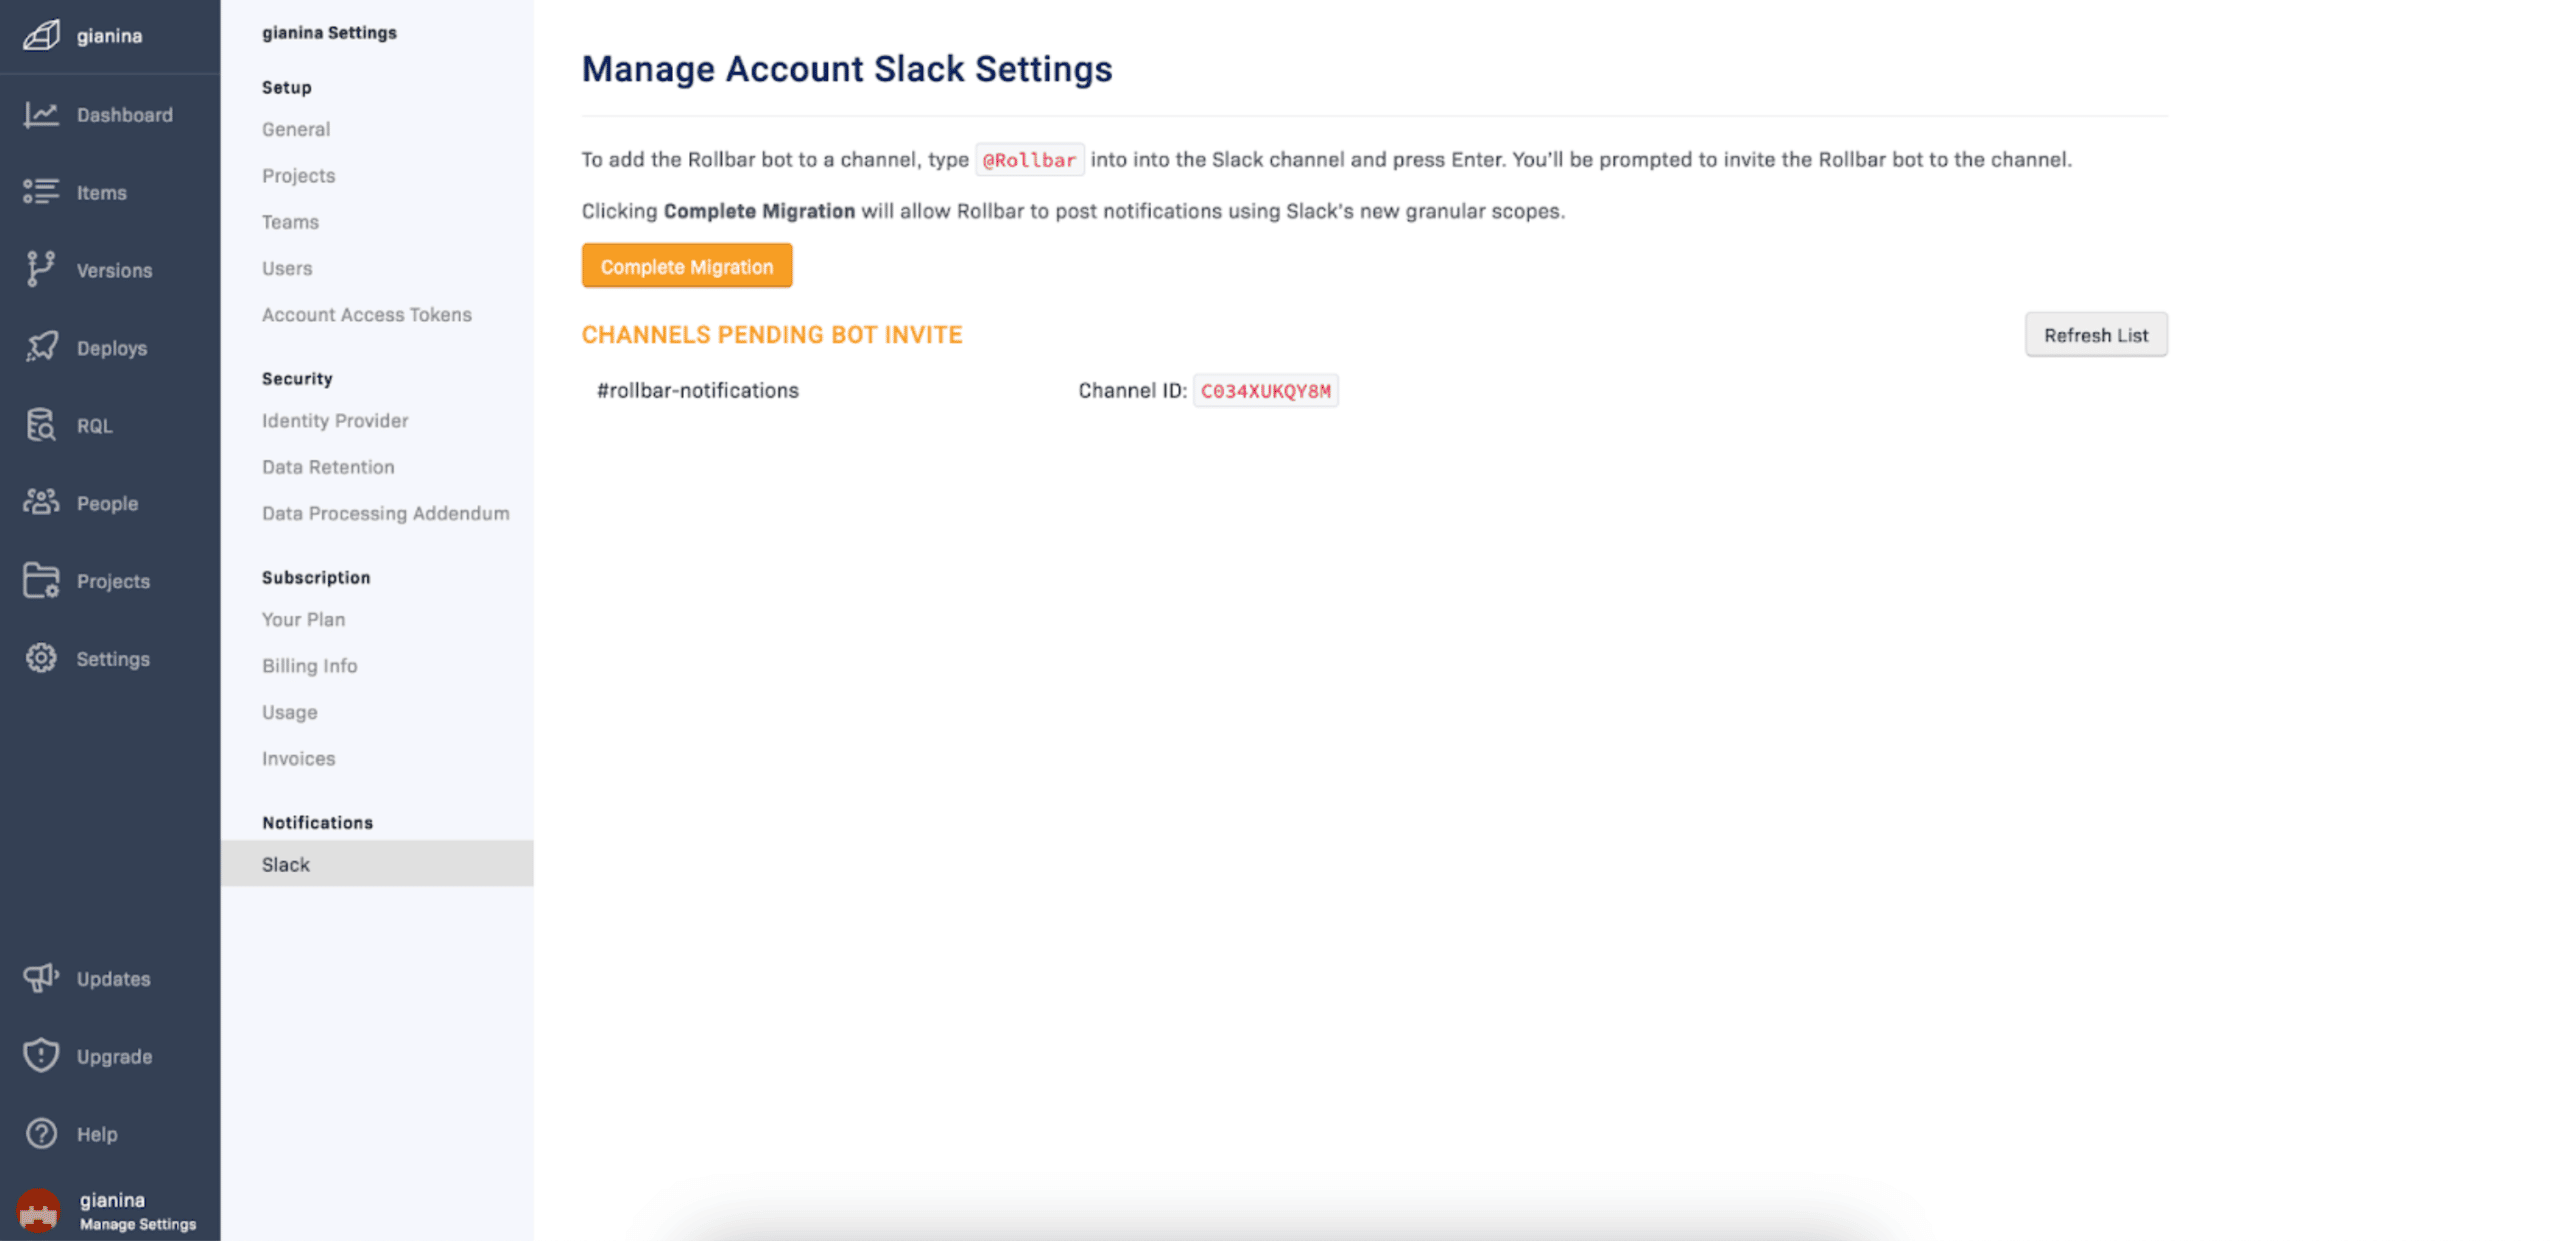The height and width of the screenshot is (1241, 2560).
Task: Open the Help question mark icon
Action: click(41, 1133)
